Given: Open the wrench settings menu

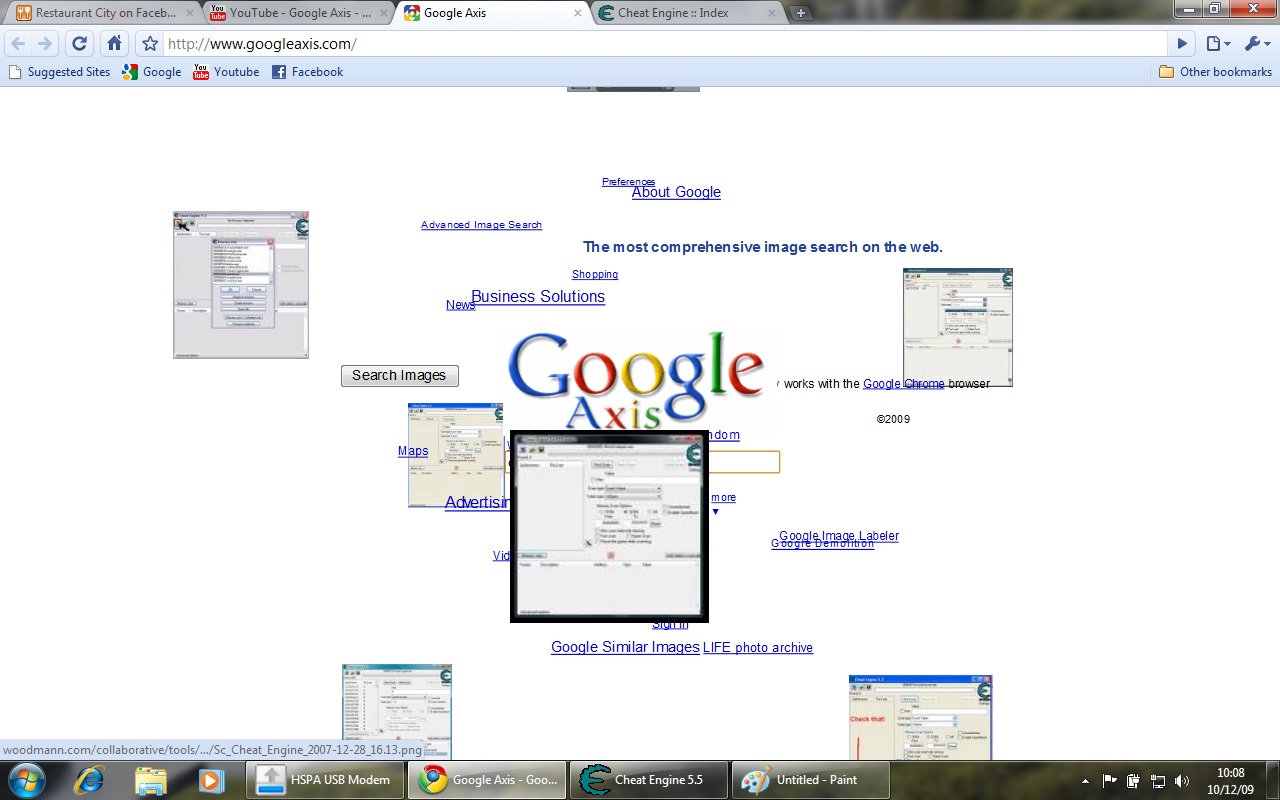Looking at the screenshot, I should (1256, 44).
